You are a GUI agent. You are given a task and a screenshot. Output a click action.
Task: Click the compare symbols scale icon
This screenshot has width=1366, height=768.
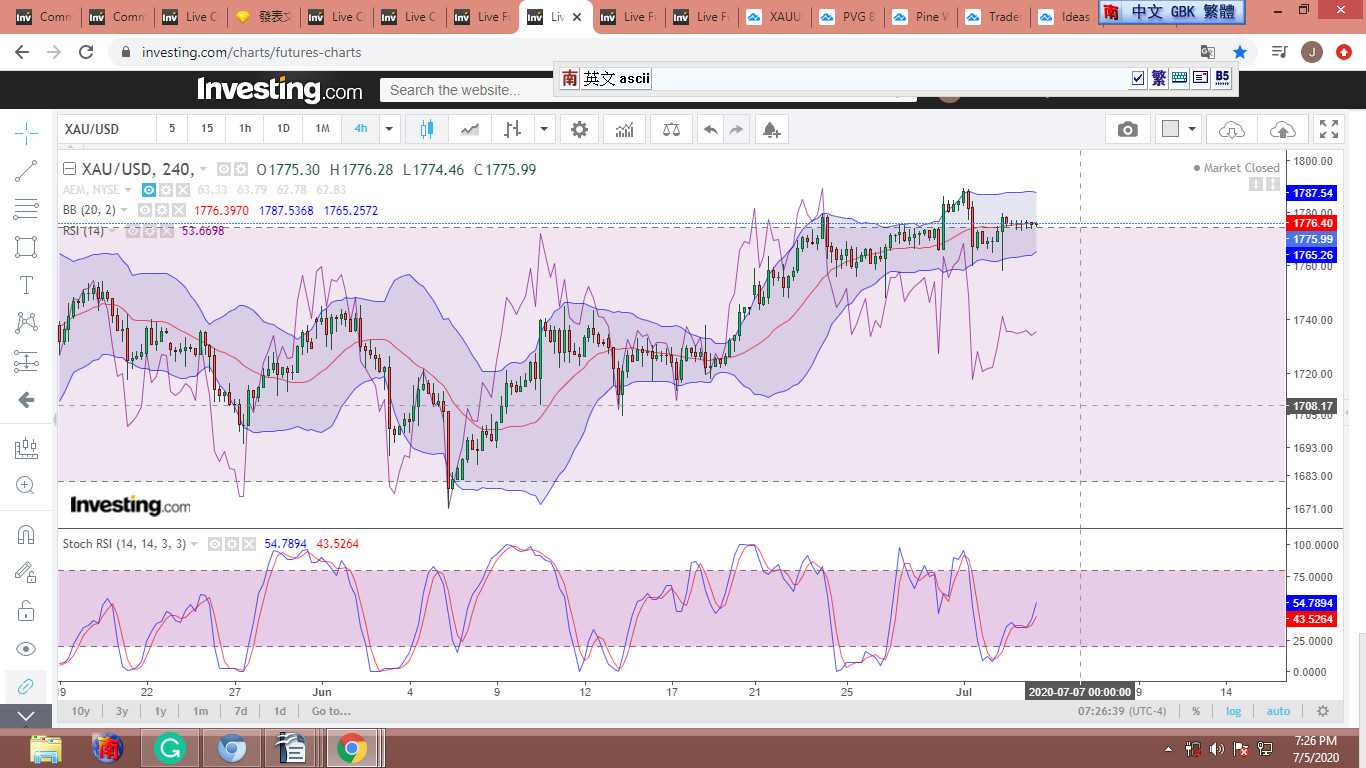(670, 129)
